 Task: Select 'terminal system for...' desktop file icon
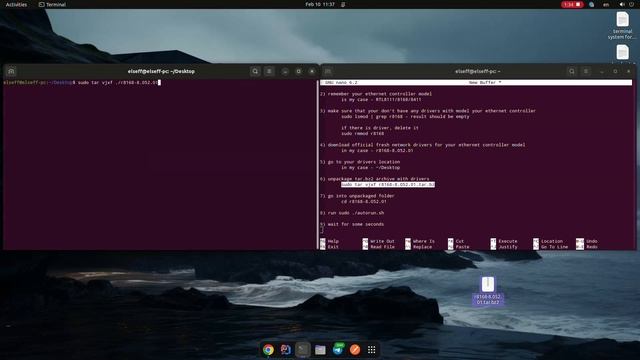622,26
